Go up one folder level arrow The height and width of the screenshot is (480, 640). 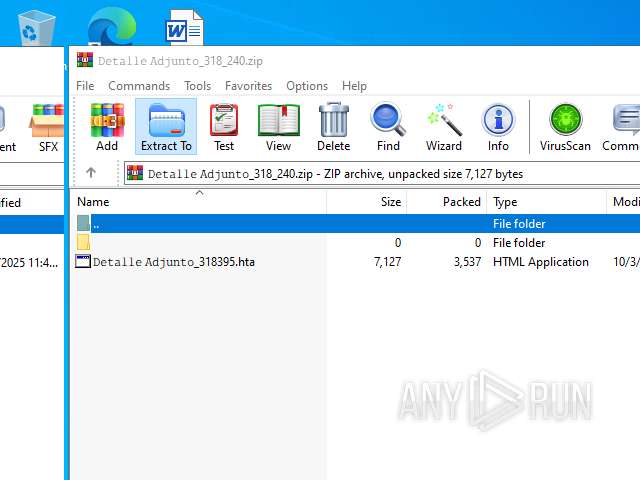pyautogui.click(x=91, y=173)
